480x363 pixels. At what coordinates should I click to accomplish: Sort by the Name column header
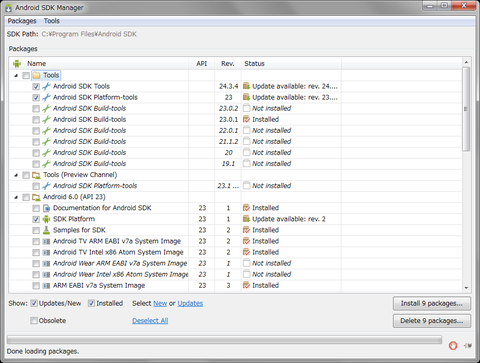tap(100, 63)
